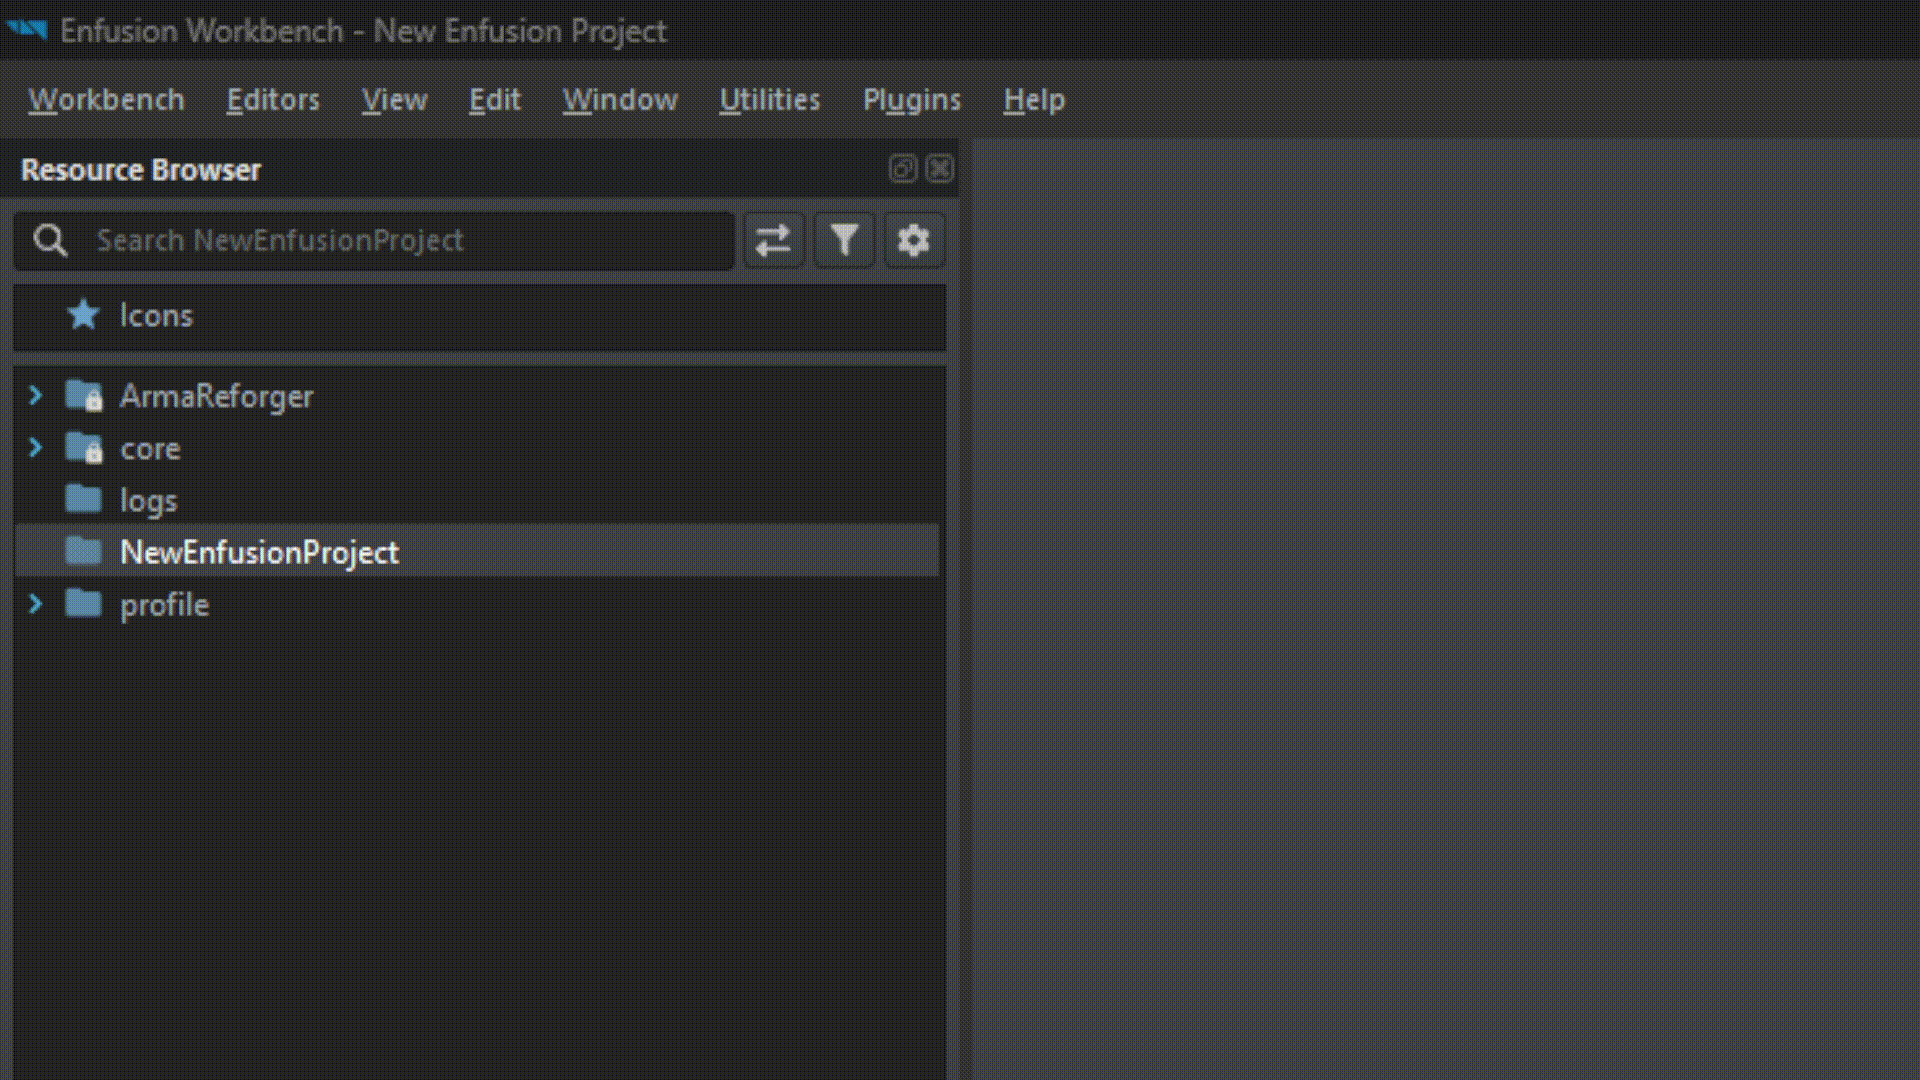Select the logs folder
Screen dimensions: 1920x1080
point(478,500)
